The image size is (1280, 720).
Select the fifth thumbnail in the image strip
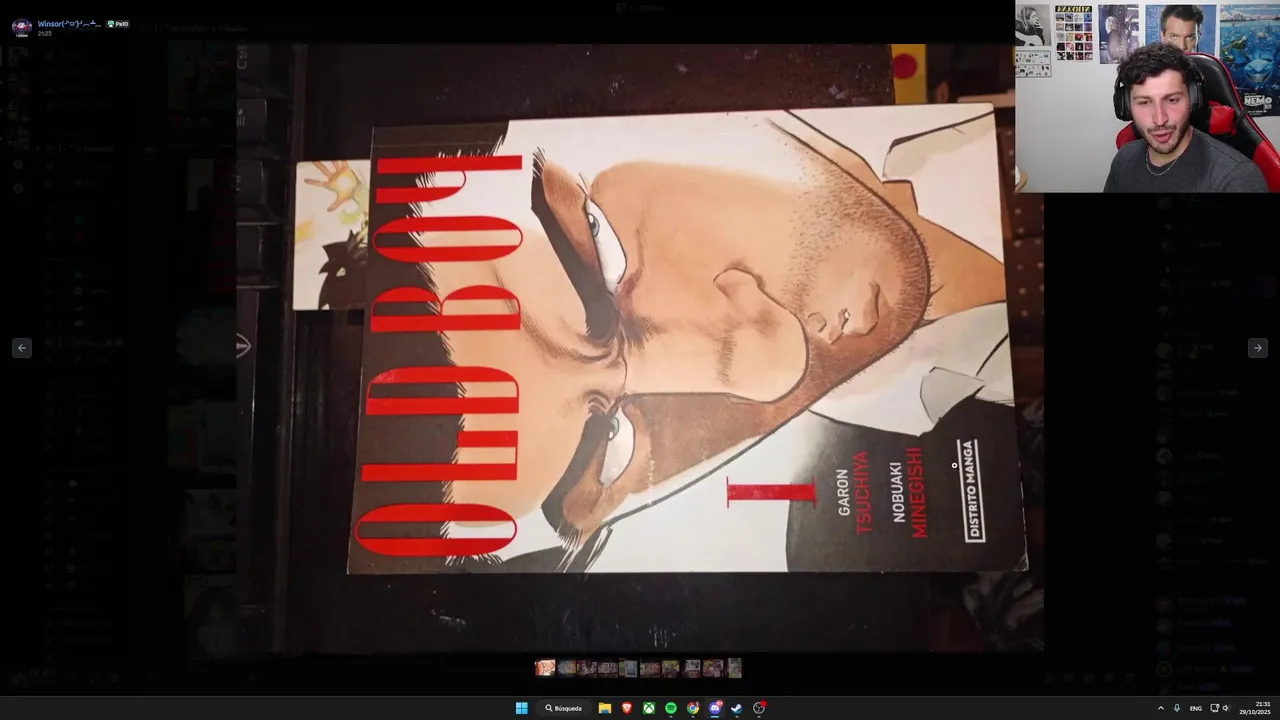pyautogui.click(x=628, y=668)
